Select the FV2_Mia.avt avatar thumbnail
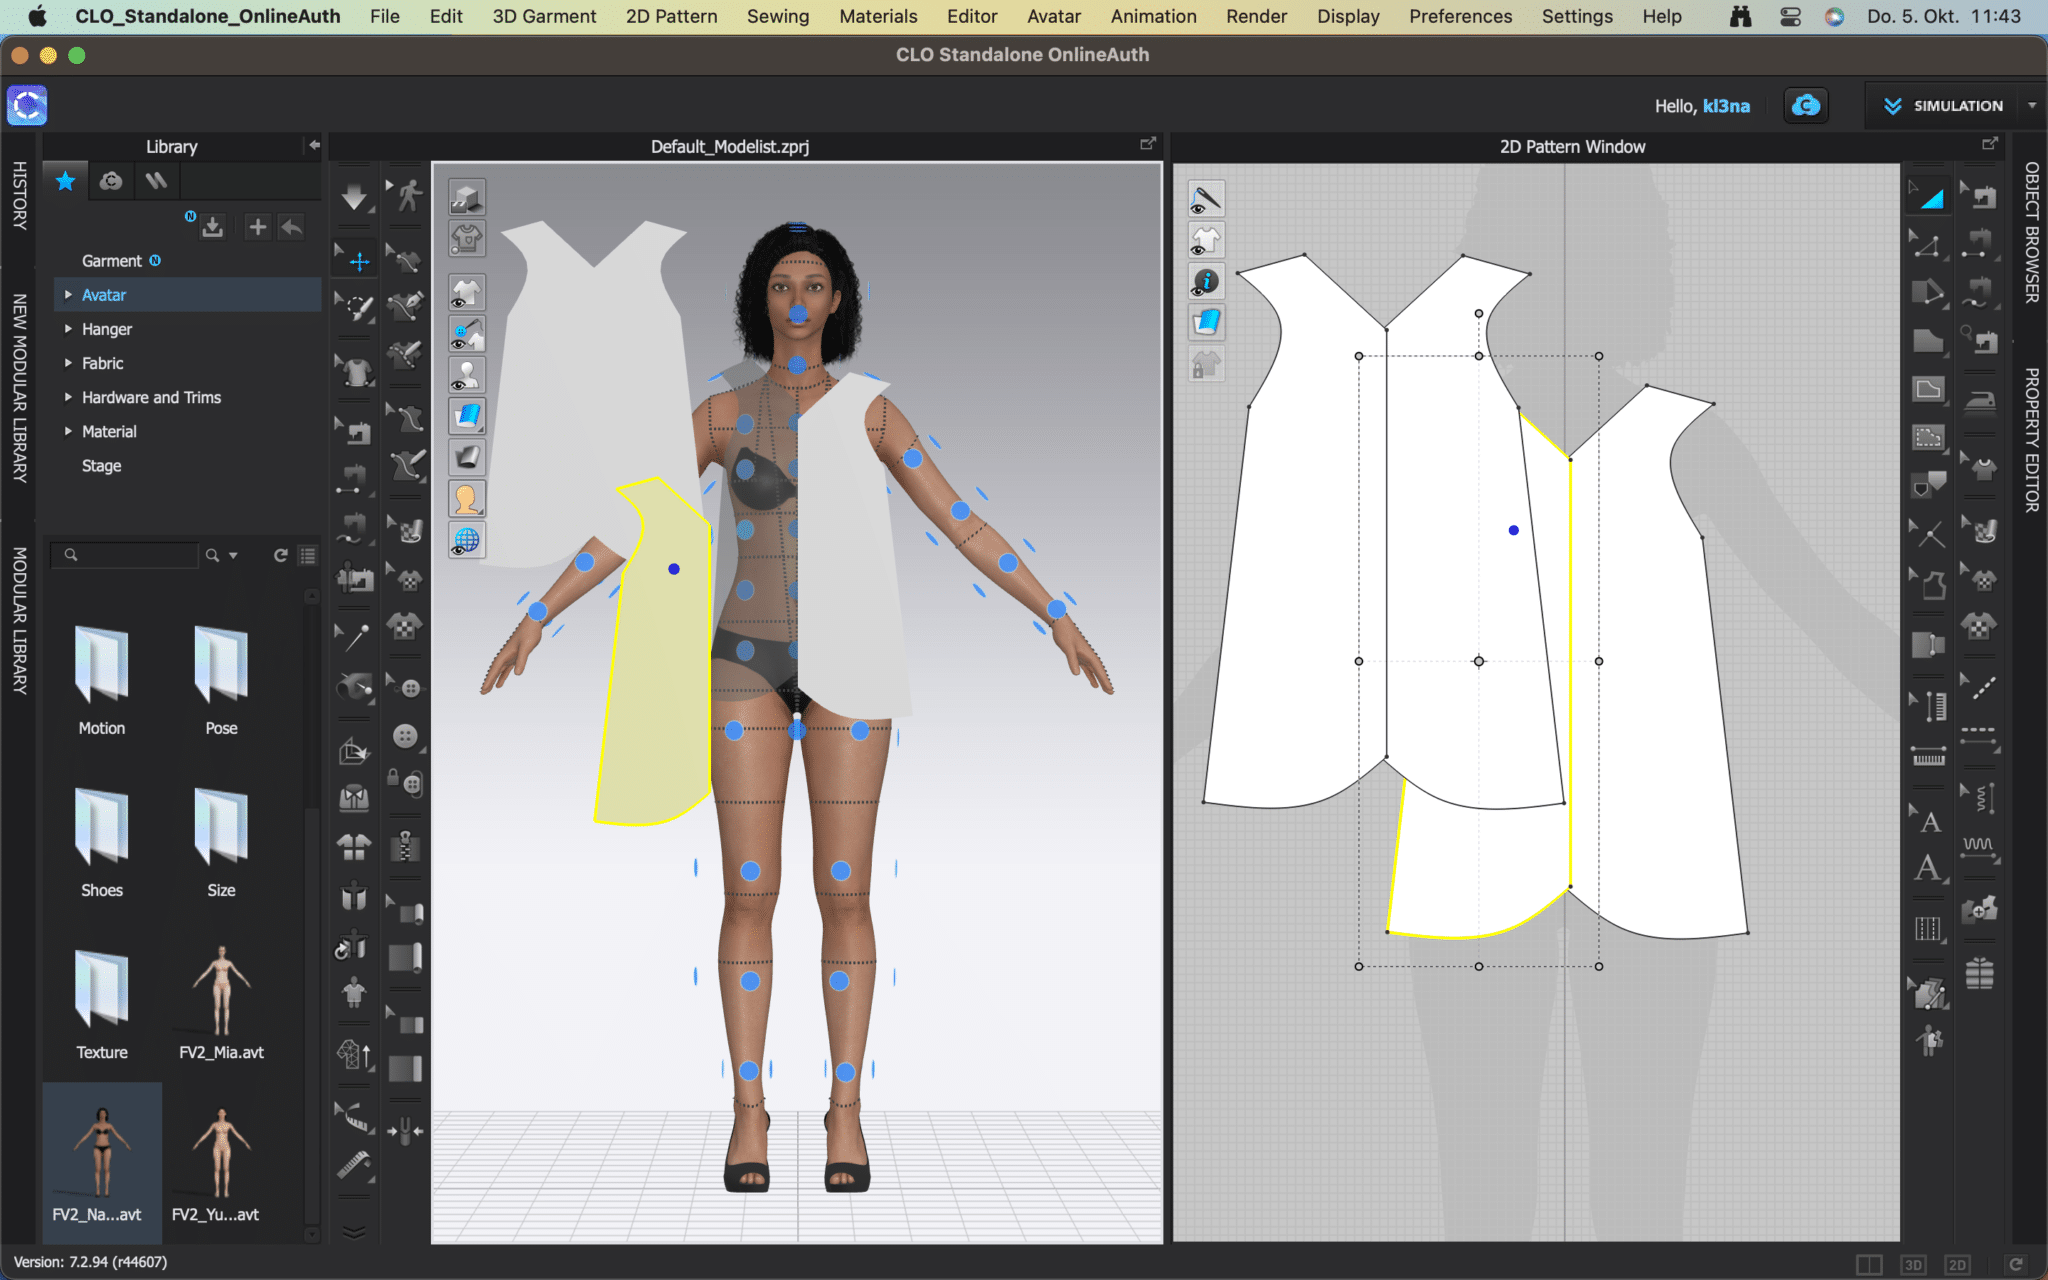The width and height of the screenshot is (2048, 1280). coord(221,990)
